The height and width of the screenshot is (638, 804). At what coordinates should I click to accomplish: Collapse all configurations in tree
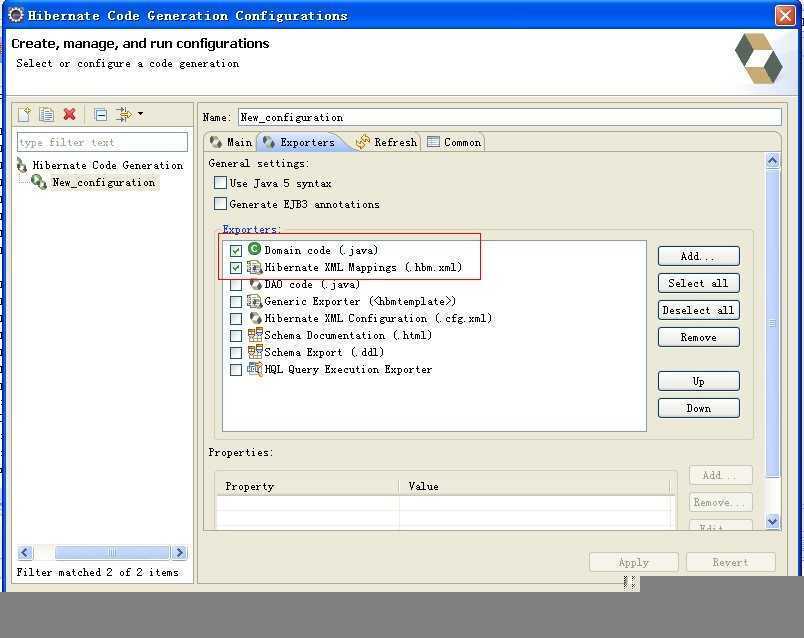pos(101,114)
